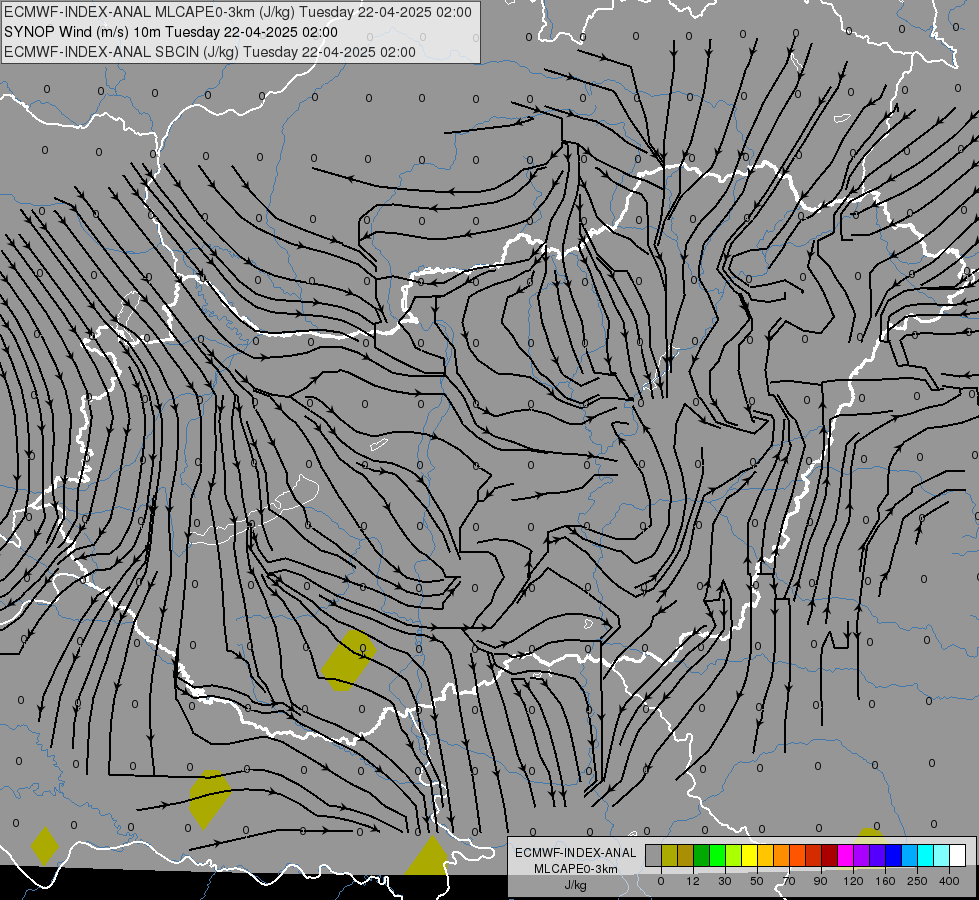The image size is (979, 900).
Task: Click the MLCAPE0-3km title line in header
Action: [238, 12]
